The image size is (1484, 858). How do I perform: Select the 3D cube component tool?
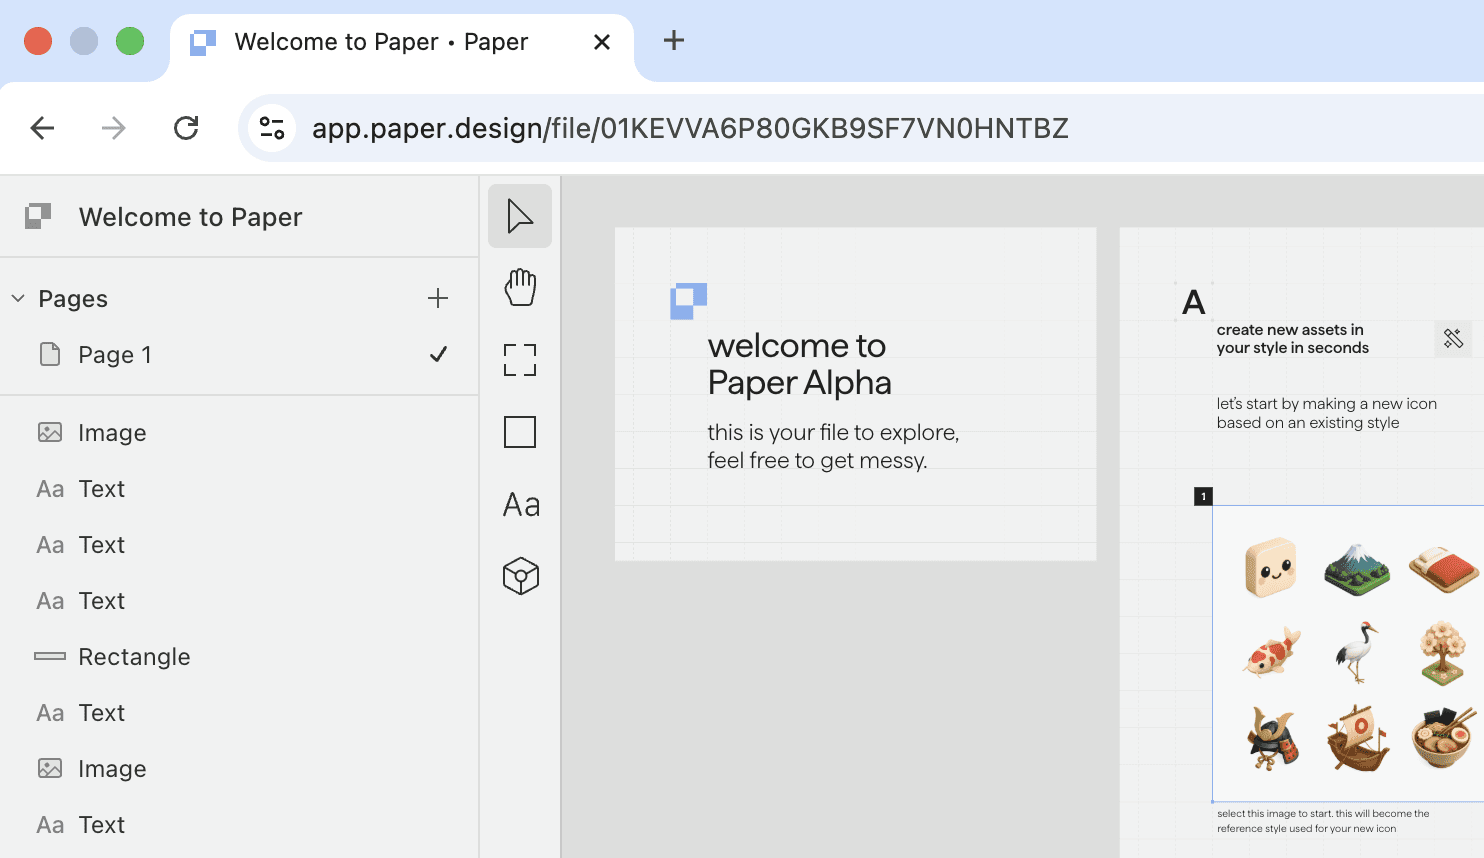520,576
